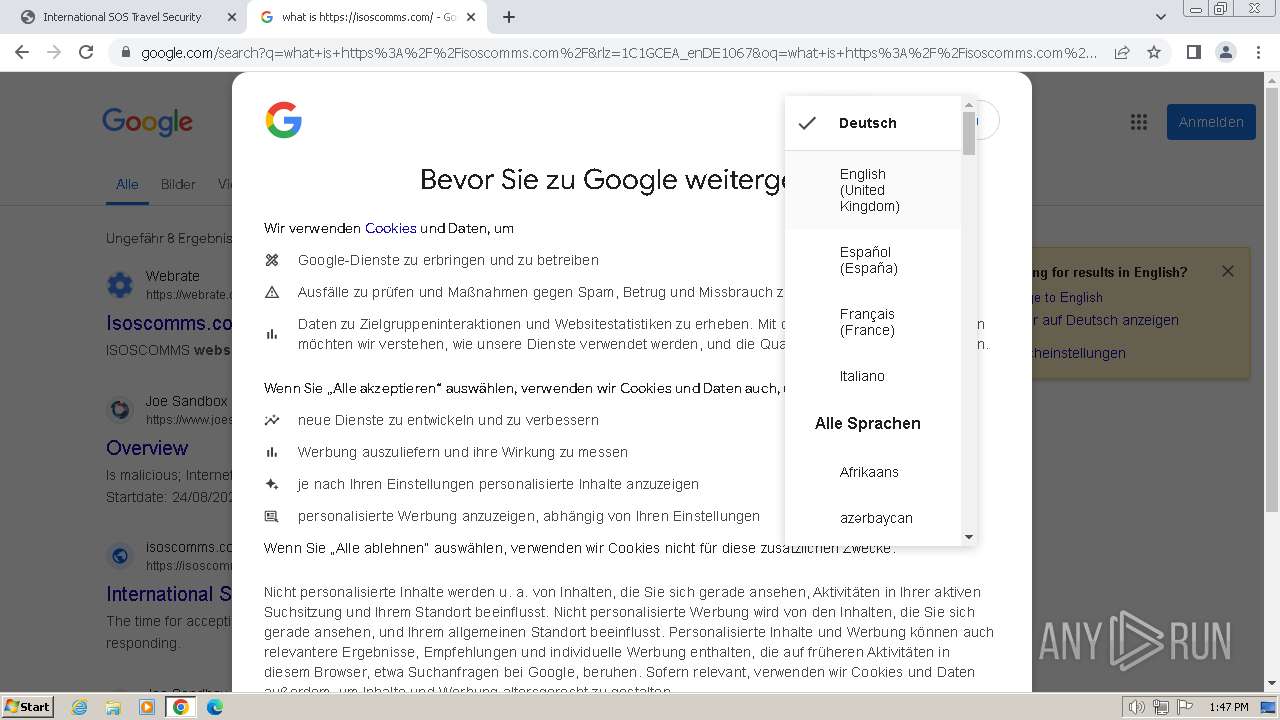Screen dimensions: 1280x720
Task: Open the Overview search result link
Action: click(147, 448)
